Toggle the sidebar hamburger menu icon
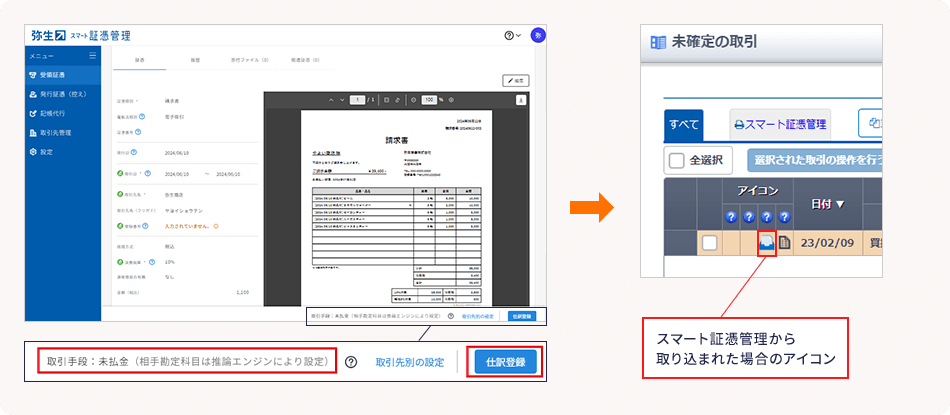950x415 pixels. point(93,56)
